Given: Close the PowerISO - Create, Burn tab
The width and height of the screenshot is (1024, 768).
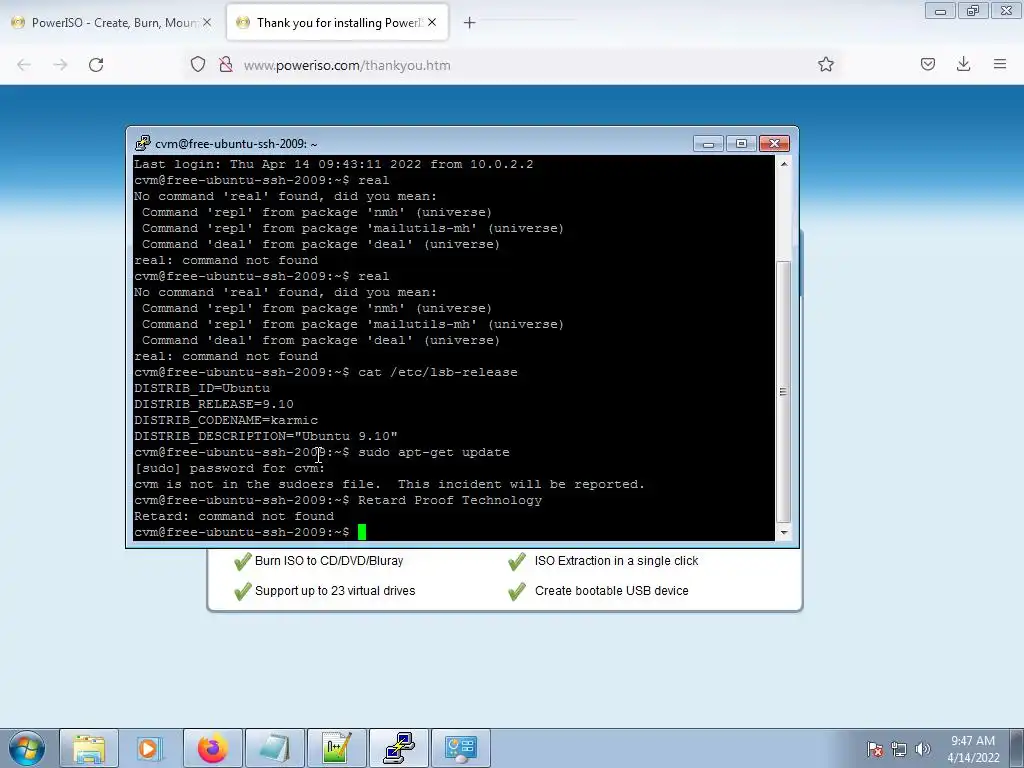Looking at the screenshot, I should point(207,23).
